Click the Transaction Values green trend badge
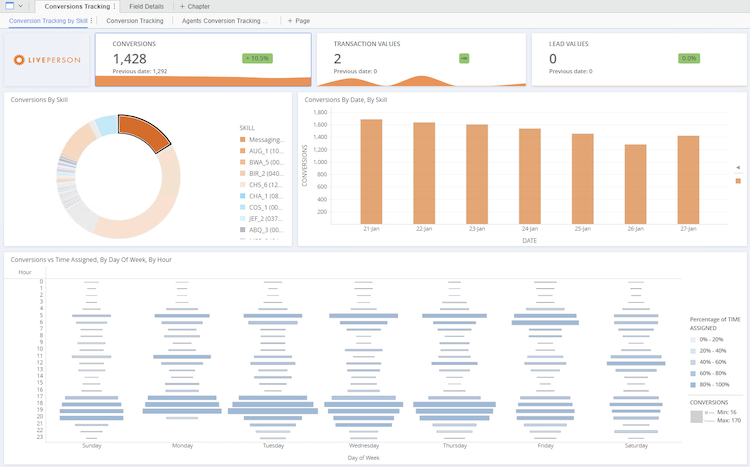The image size is (750, 467). coord(464,58)
